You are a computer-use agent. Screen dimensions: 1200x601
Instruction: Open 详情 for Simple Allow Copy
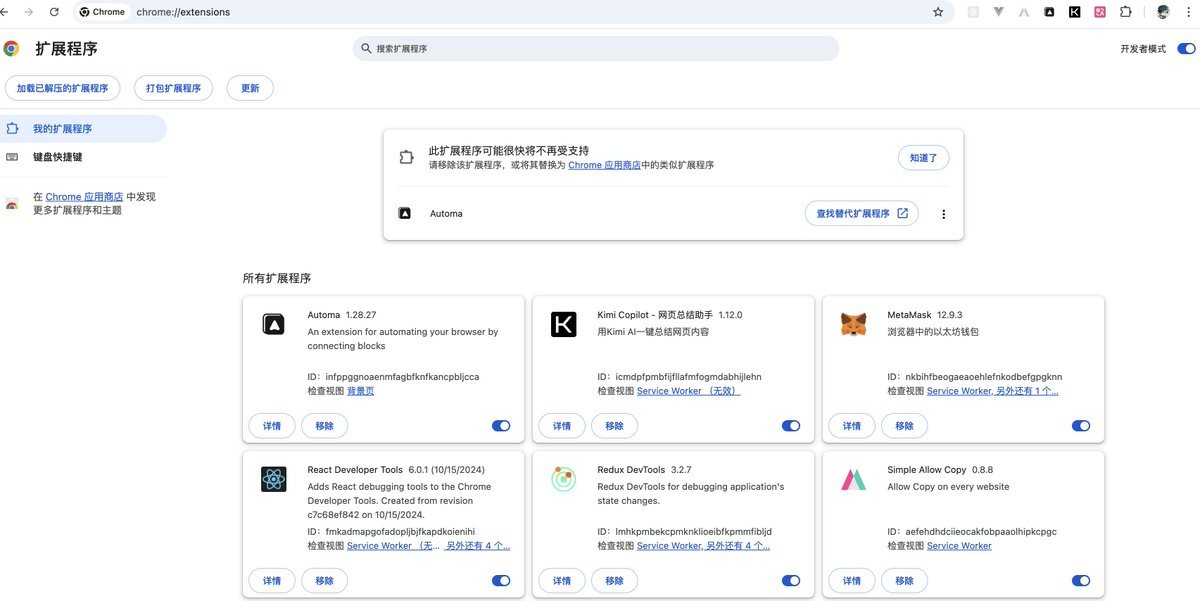(852, 581)
